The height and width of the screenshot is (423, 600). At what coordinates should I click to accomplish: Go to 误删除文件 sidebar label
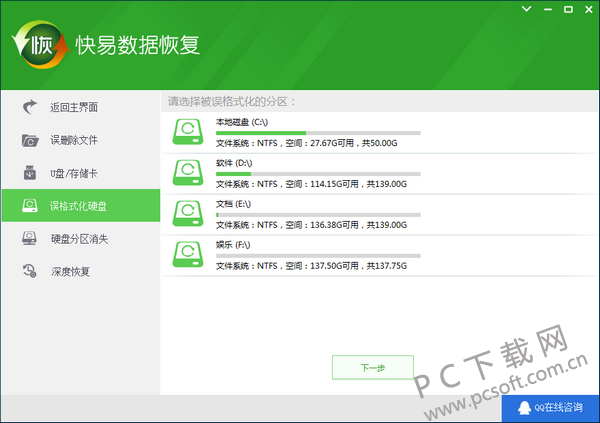[x=75, y=140]
